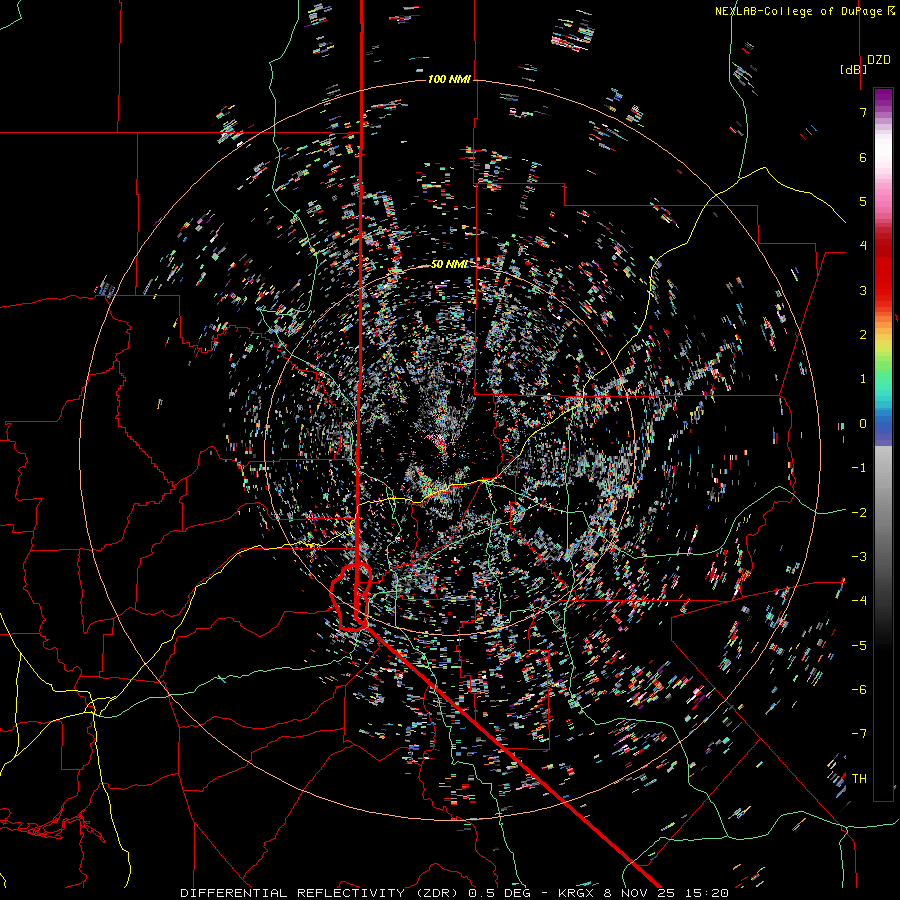Click the 3 value on color scale
The height and width of the screenshot is (900, 900).
(x=863, y=290)
